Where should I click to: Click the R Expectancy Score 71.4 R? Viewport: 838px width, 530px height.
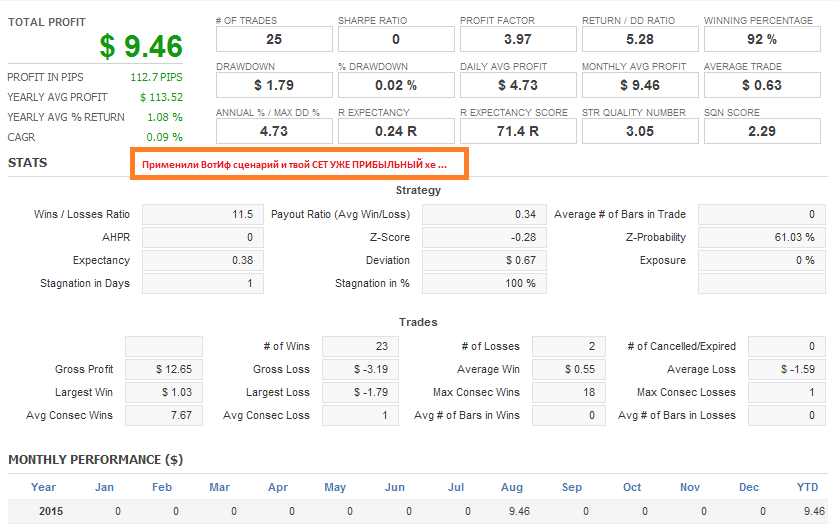[518, 131]
